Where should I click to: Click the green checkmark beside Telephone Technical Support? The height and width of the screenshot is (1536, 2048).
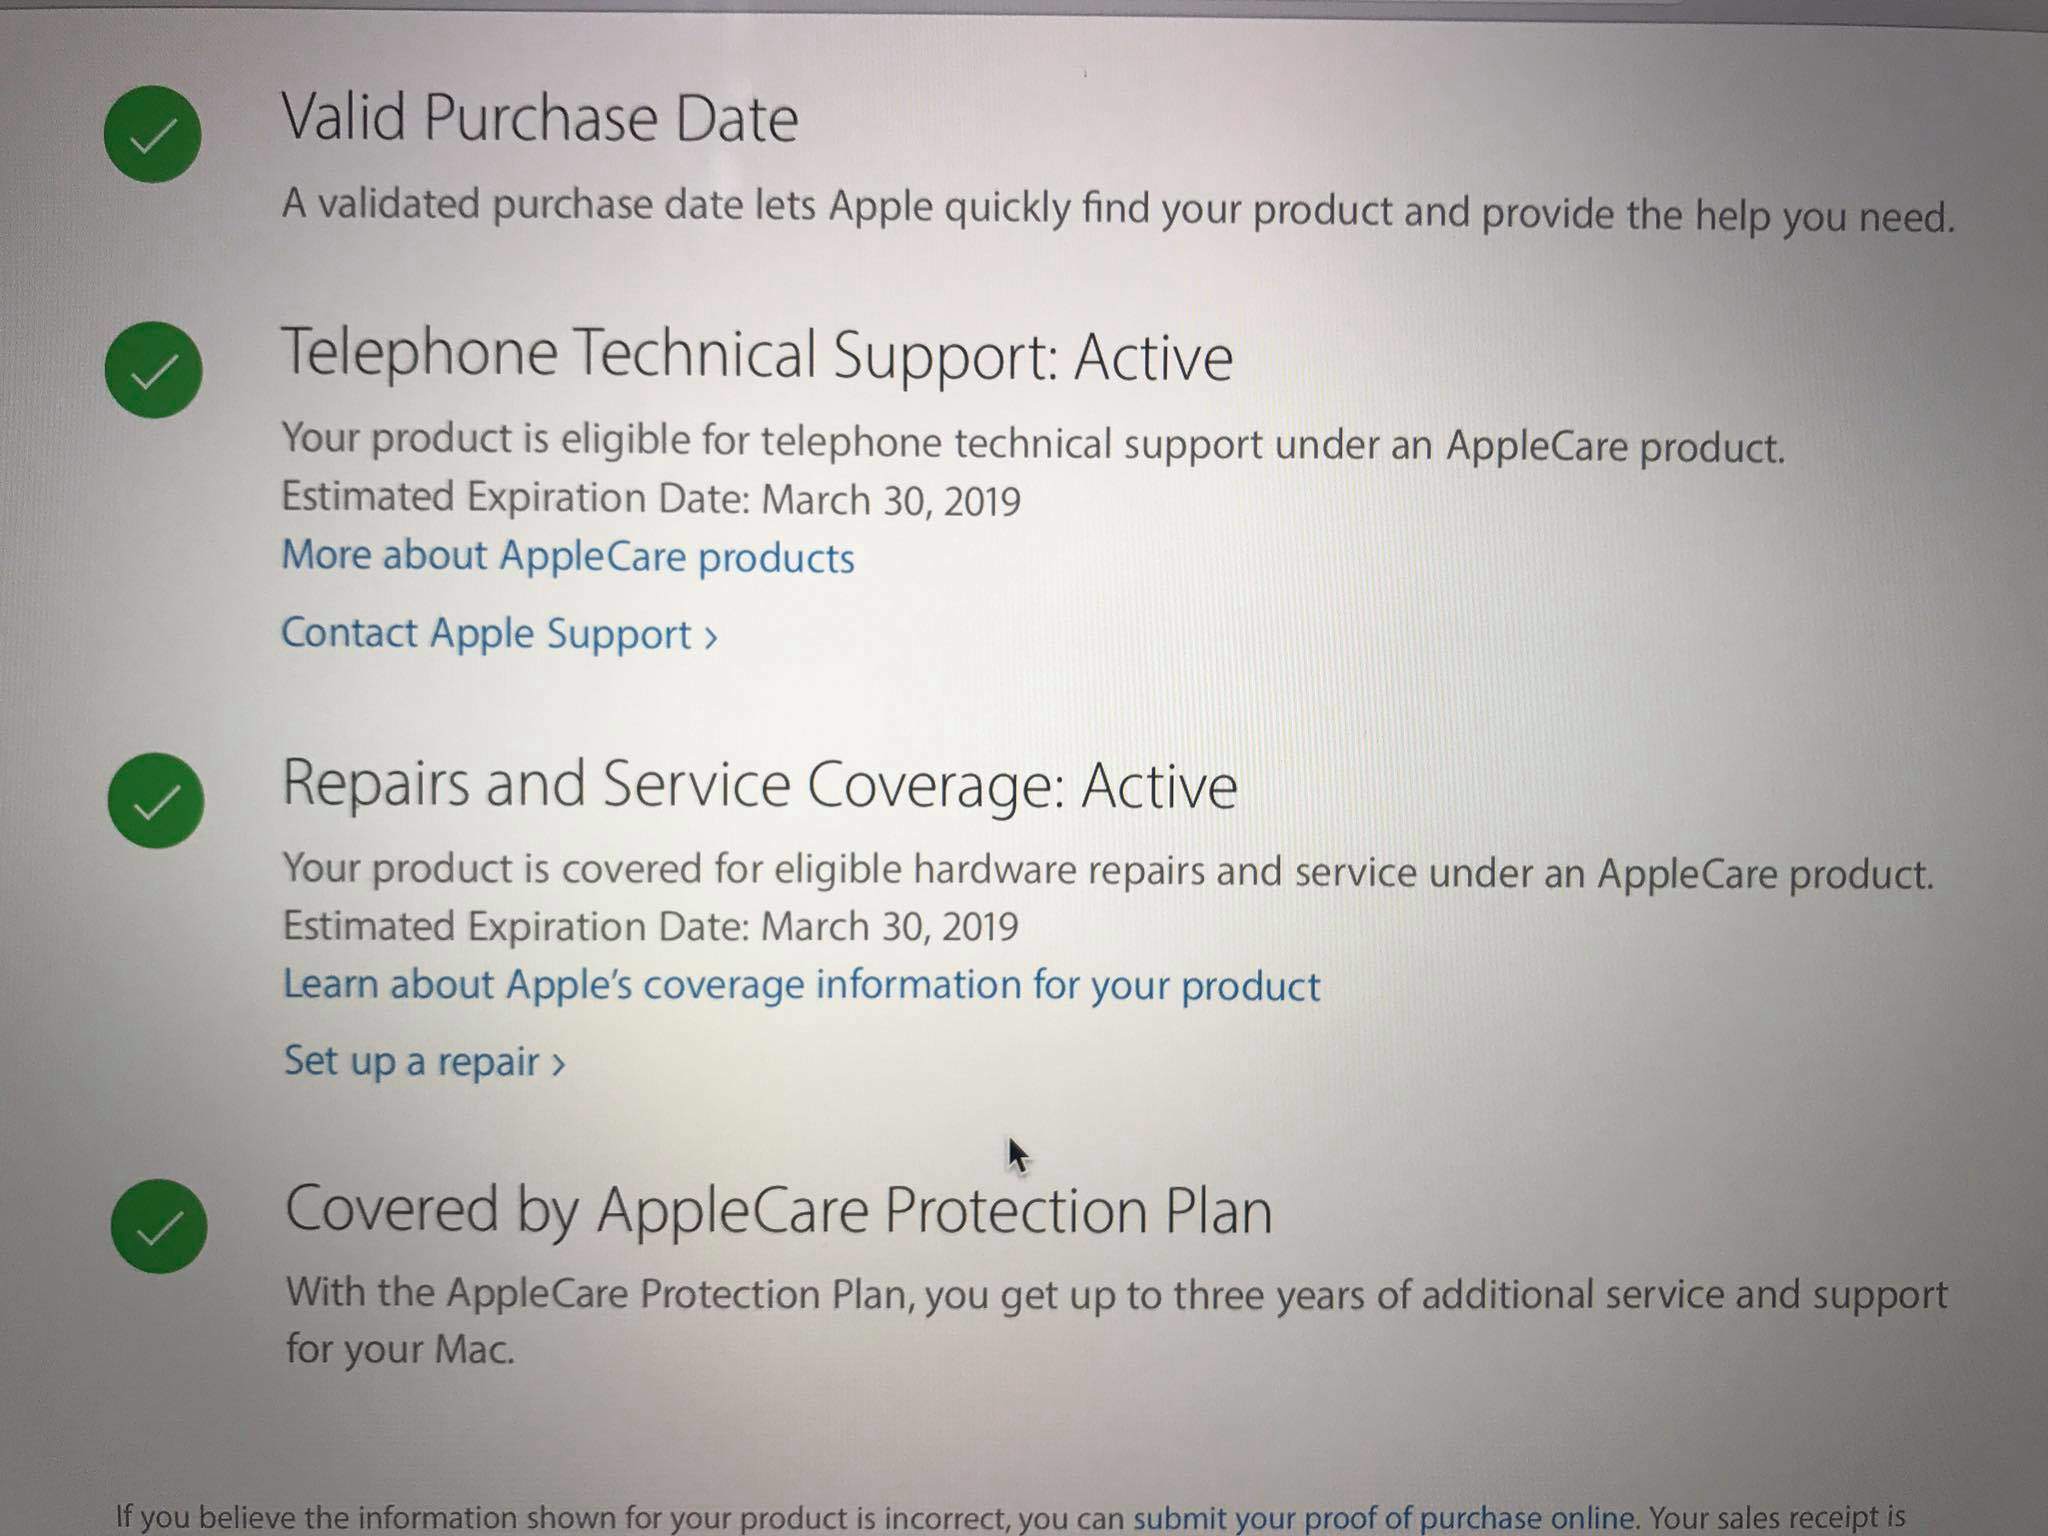coord(154,369)
